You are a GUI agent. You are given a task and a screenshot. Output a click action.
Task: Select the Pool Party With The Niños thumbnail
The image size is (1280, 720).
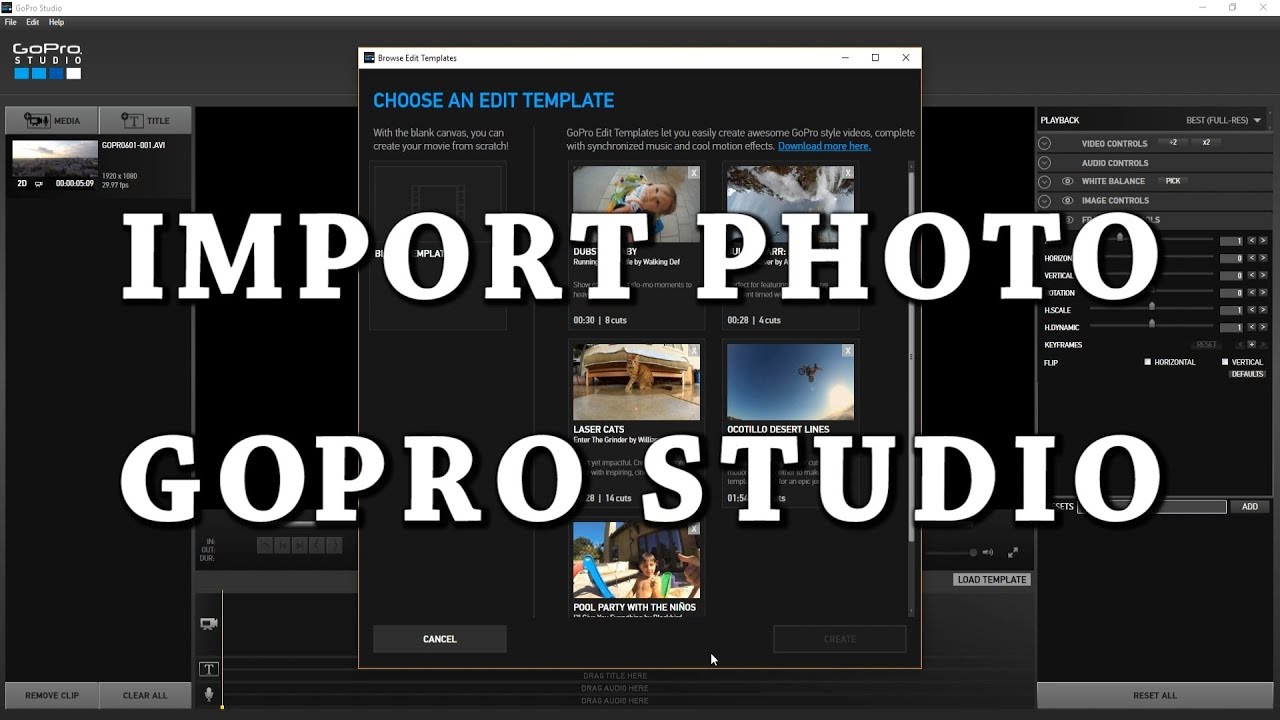636,560
